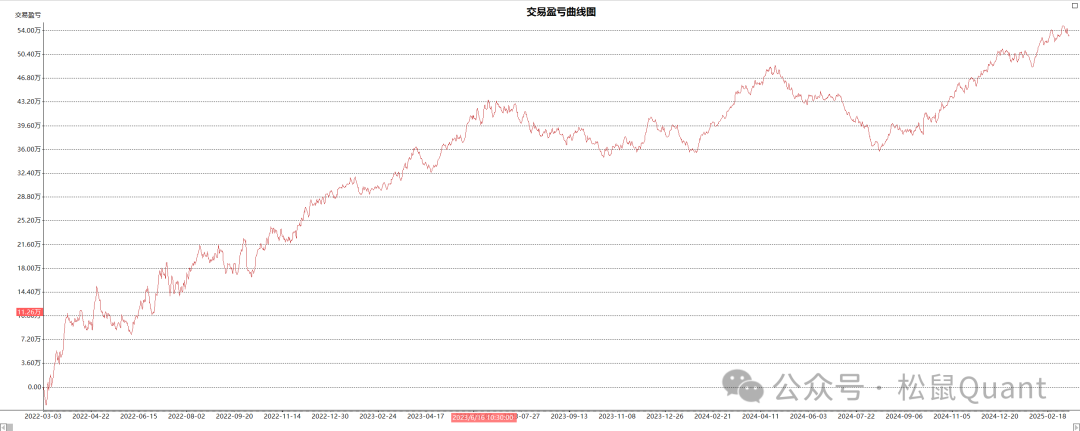The width and height of the screenshot is (1080, 431).
Task: Select the 2024-07-22 date tick
Action: 856,416
